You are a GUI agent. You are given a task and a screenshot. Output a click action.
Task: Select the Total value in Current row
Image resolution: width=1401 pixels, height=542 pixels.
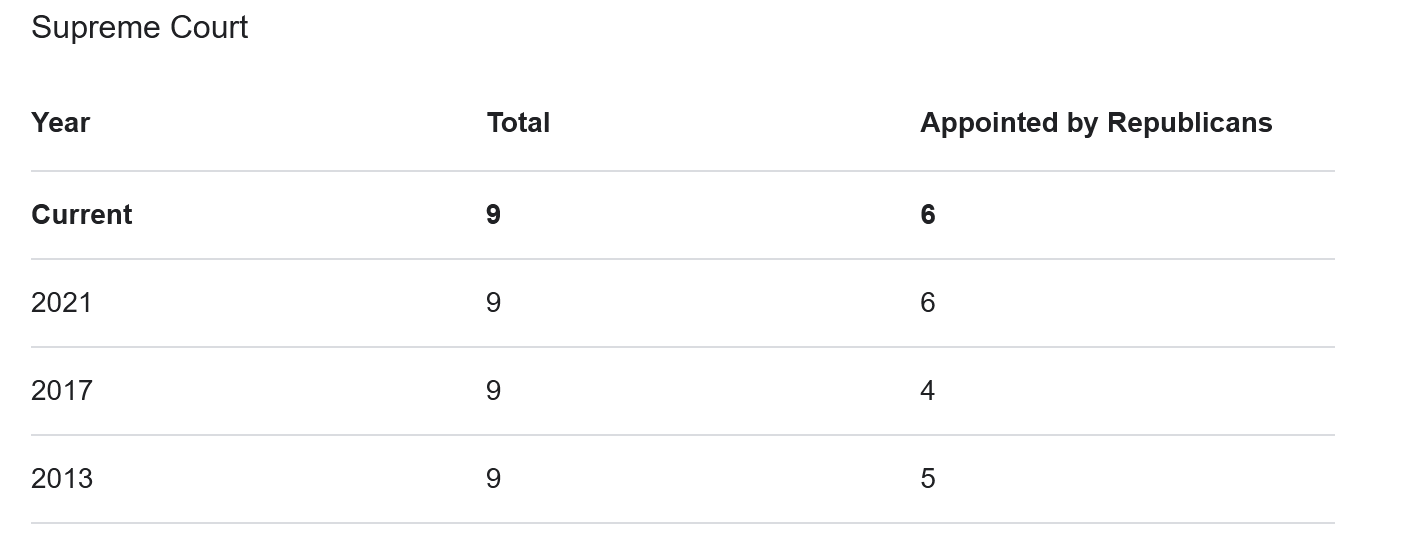point(493,215)
